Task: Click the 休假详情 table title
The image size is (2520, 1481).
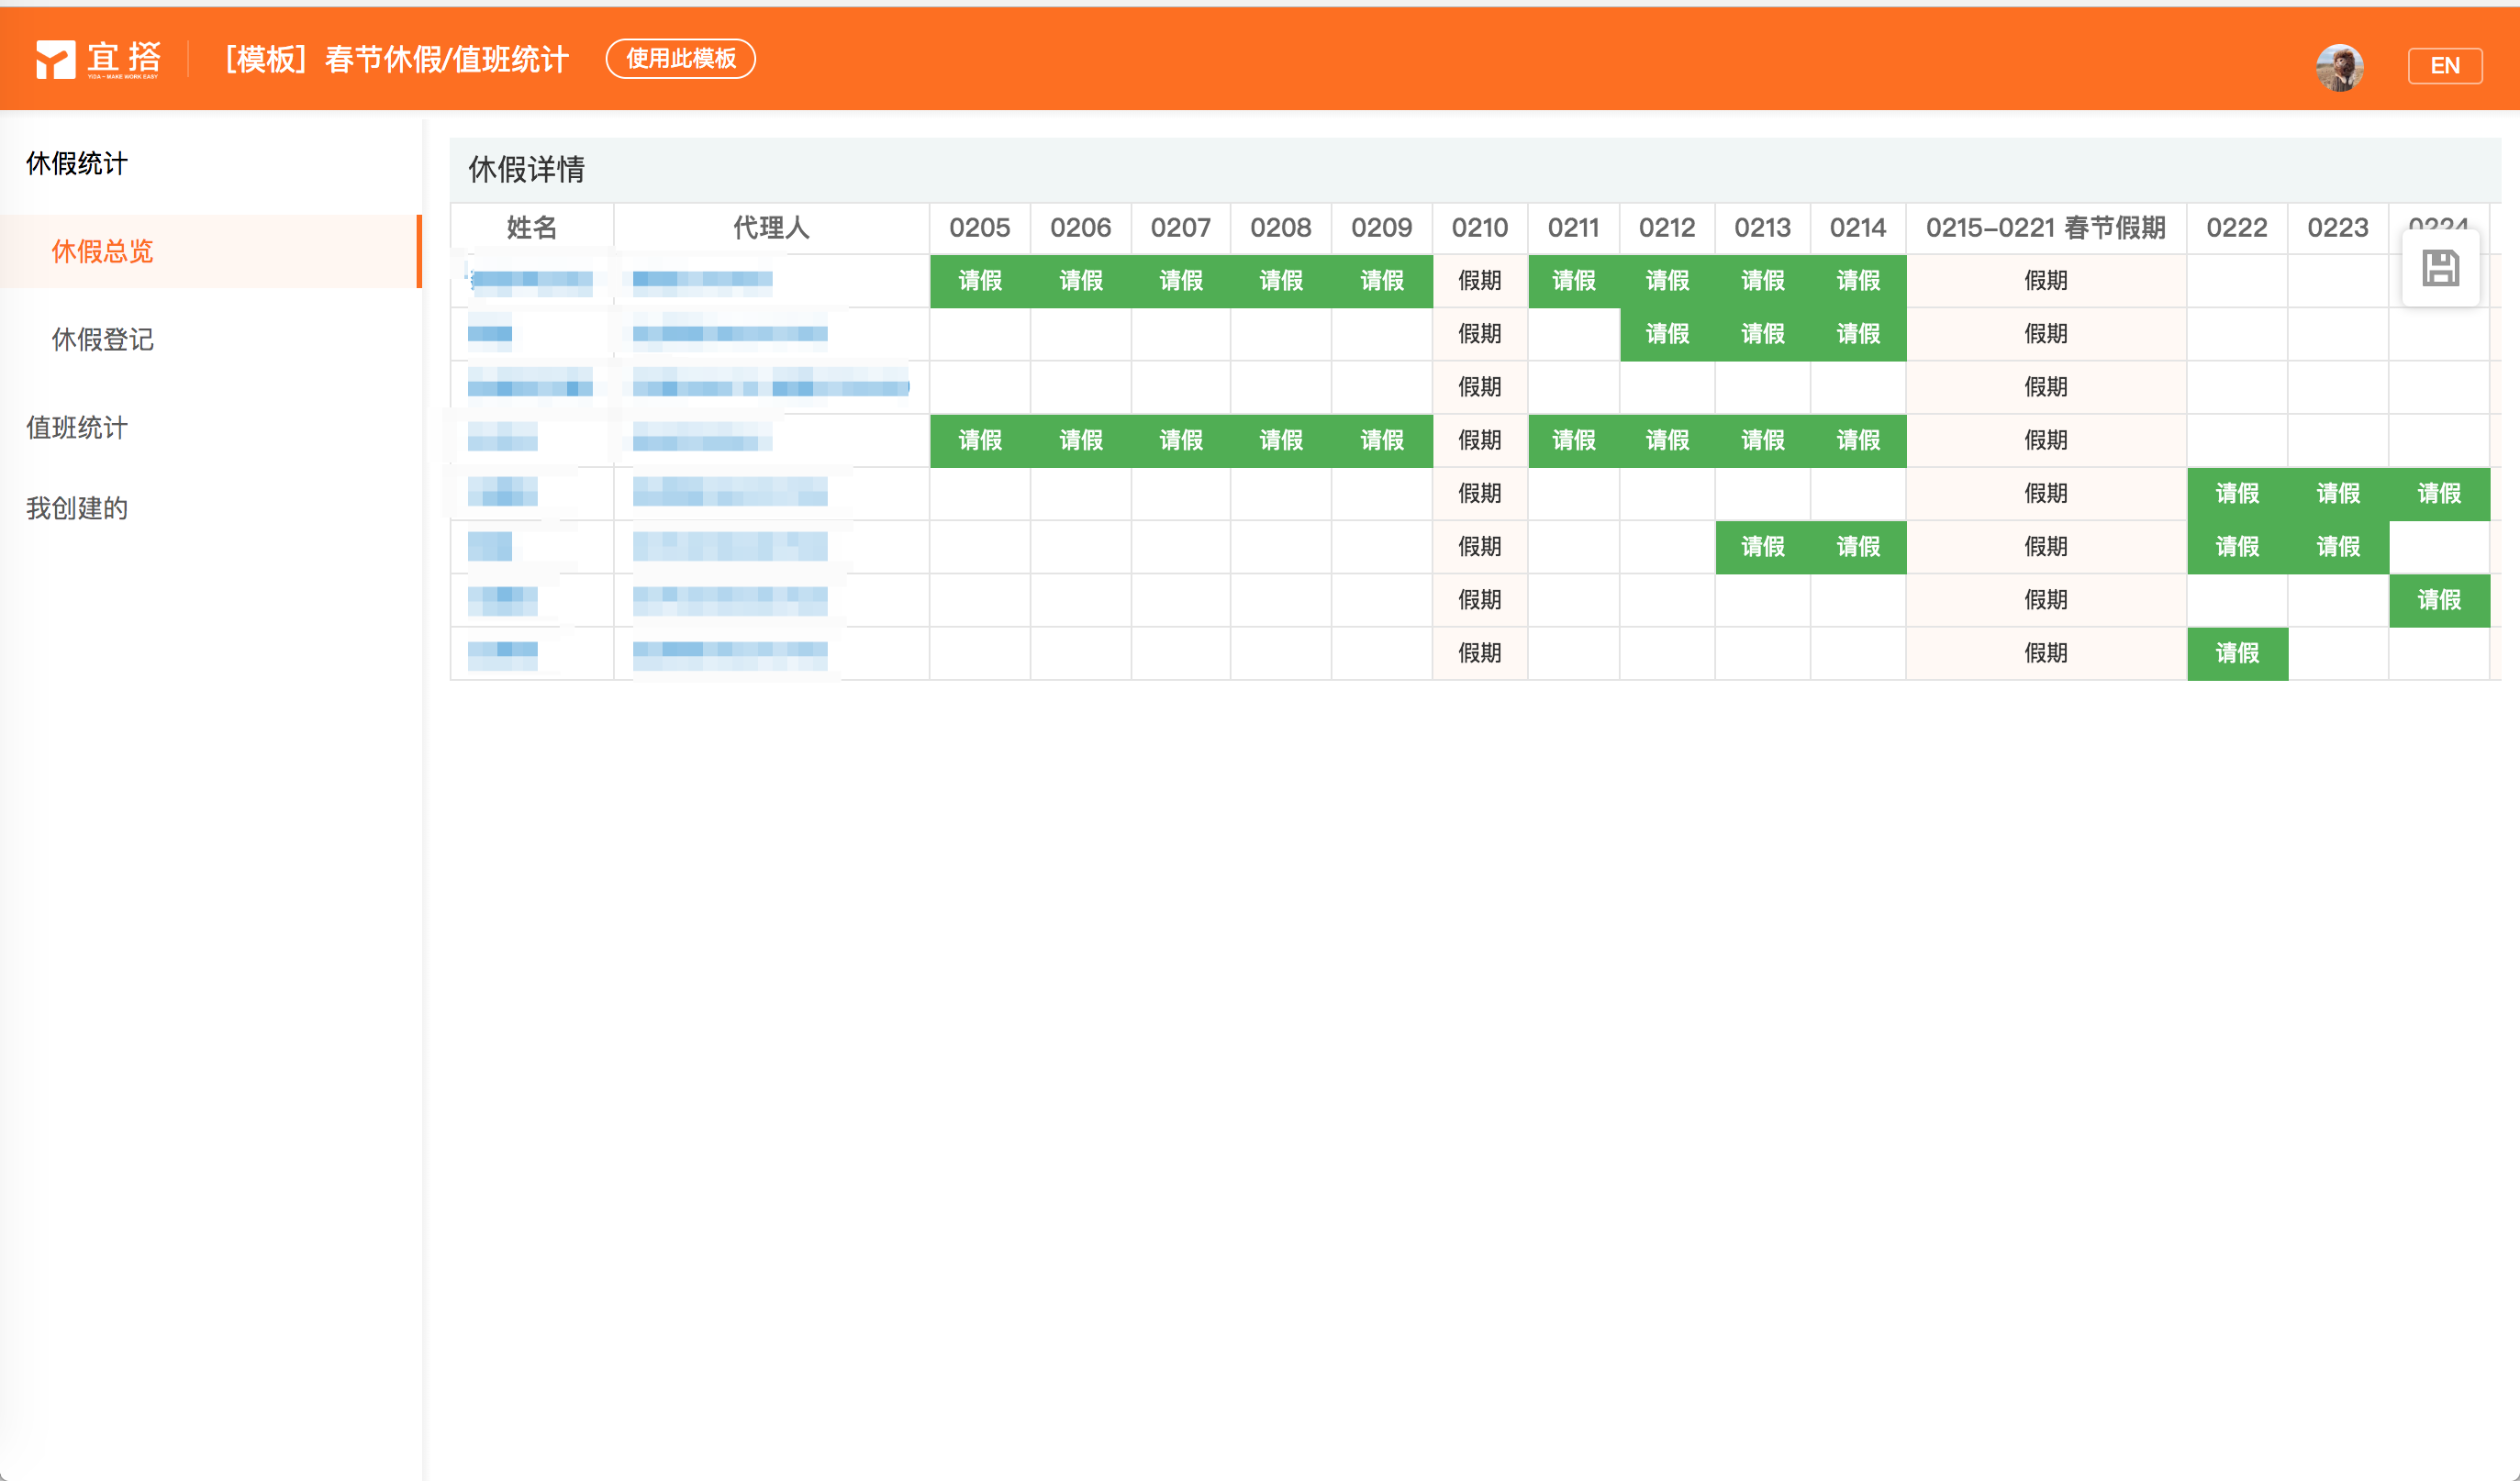Action: (x=526, y=169)
